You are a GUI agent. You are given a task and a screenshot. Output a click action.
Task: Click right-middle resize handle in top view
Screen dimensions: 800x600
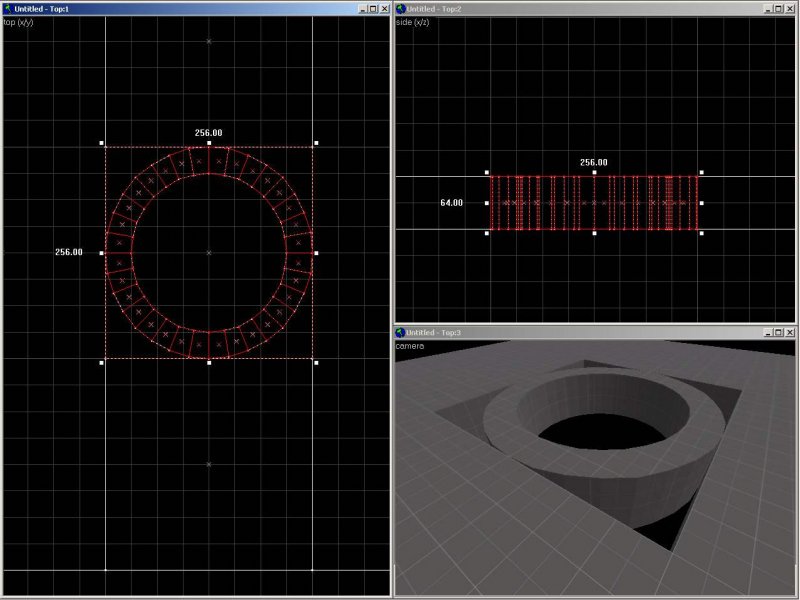point(316,253)
